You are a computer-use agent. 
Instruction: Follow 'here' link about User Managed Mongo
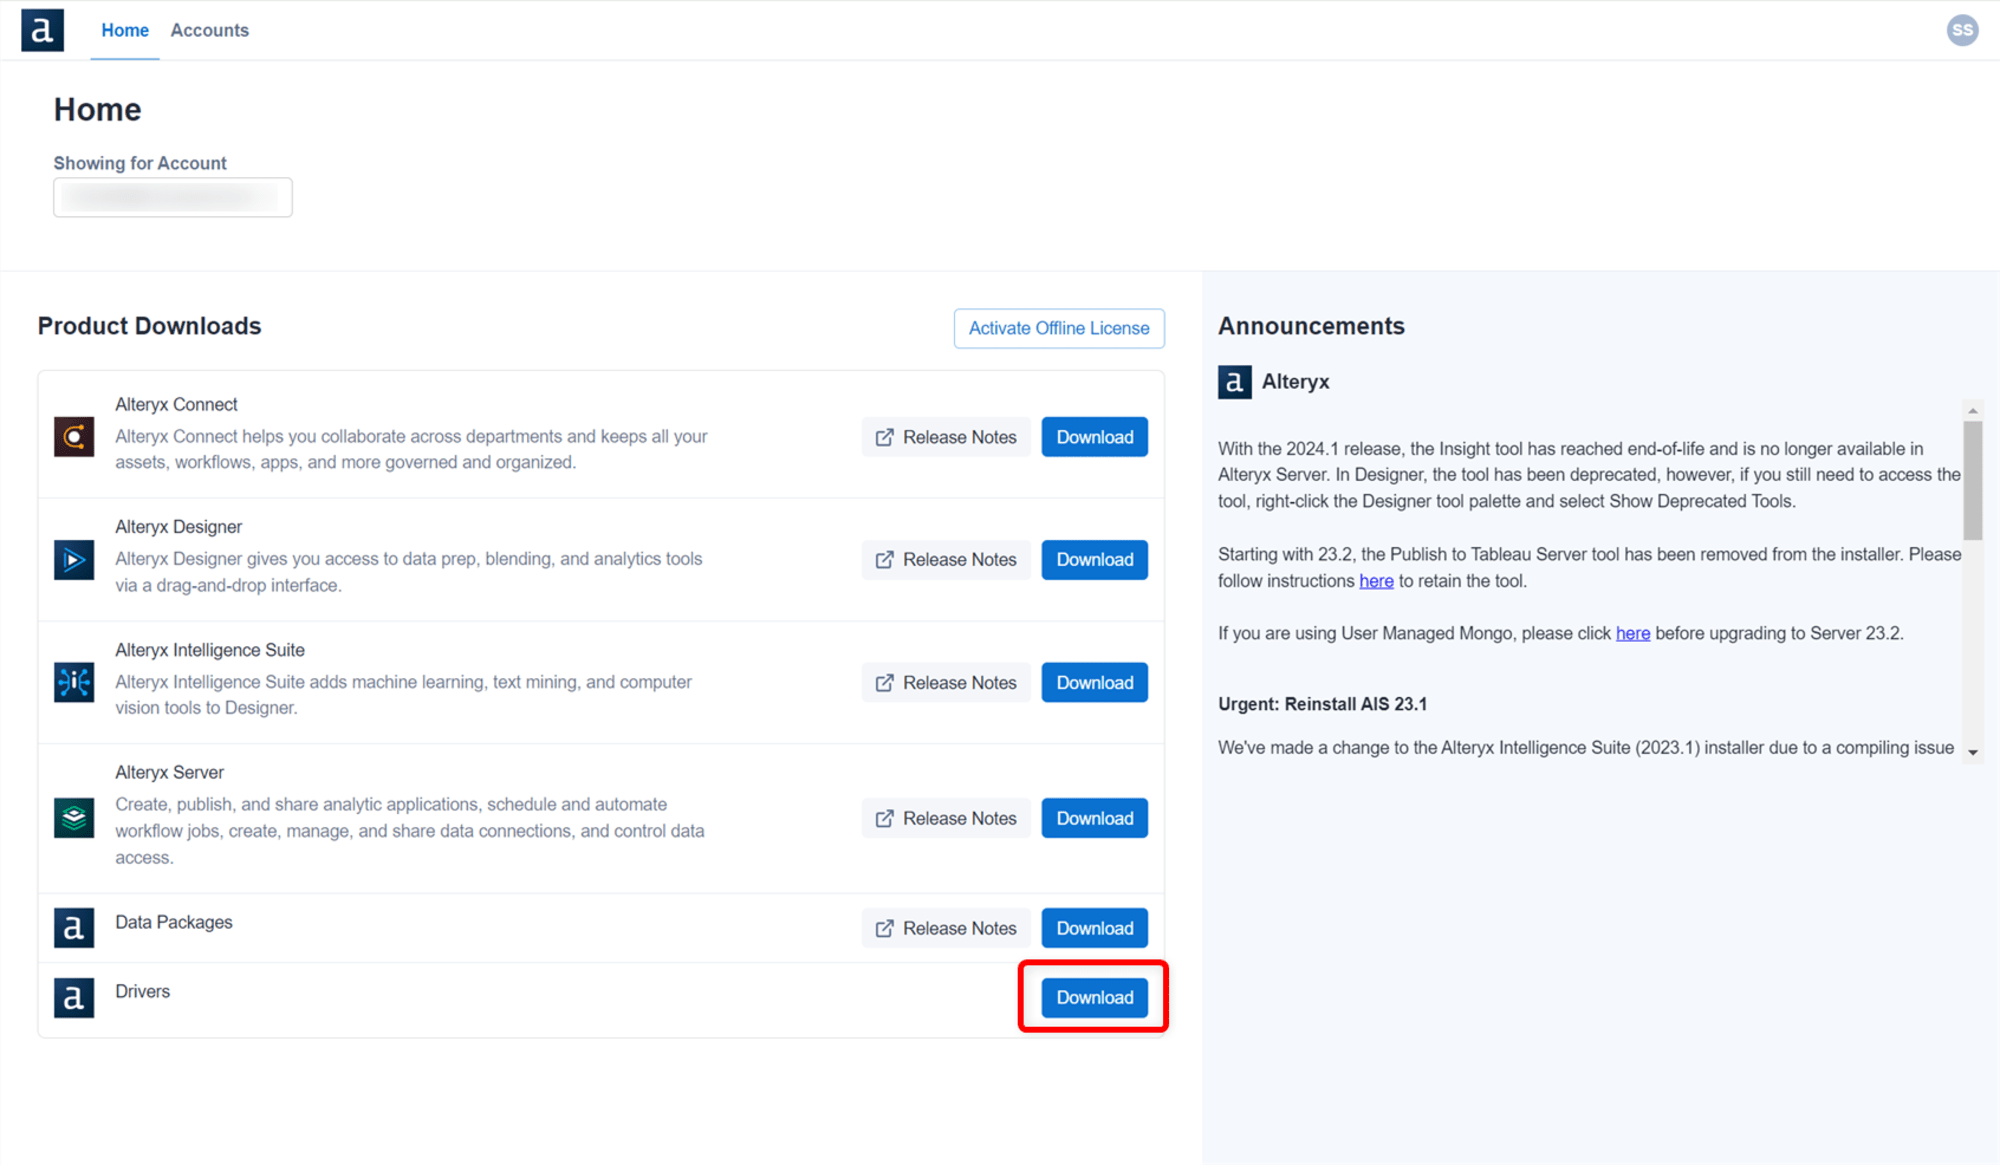pos(1633,633)
